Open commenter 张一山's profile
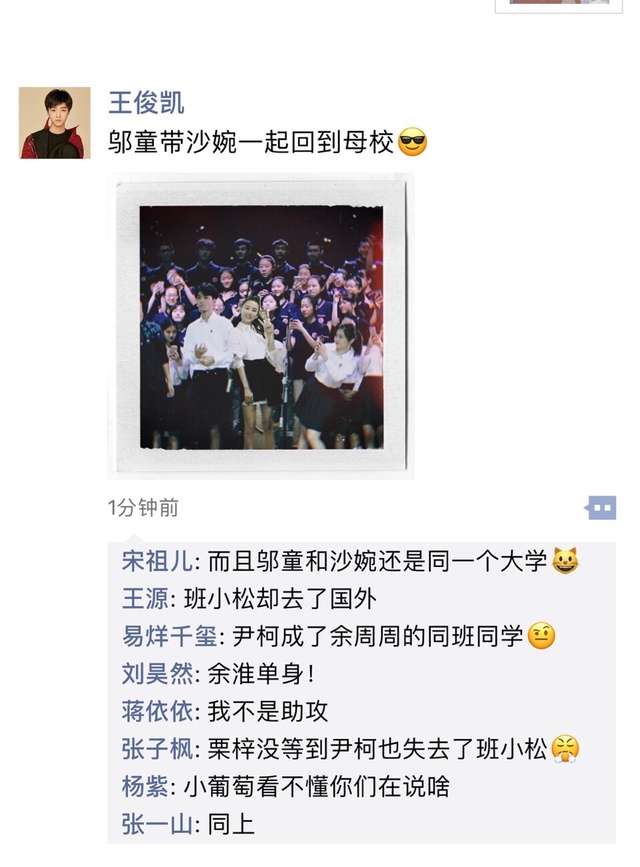Screen dimensions: 640x867 tap(157, 824)
